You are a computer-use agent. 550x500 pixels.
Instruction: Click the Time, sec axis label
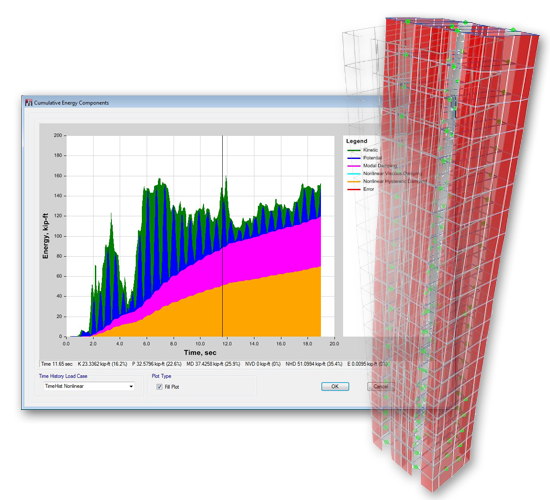pyautogui.click(x=200, y=352)
